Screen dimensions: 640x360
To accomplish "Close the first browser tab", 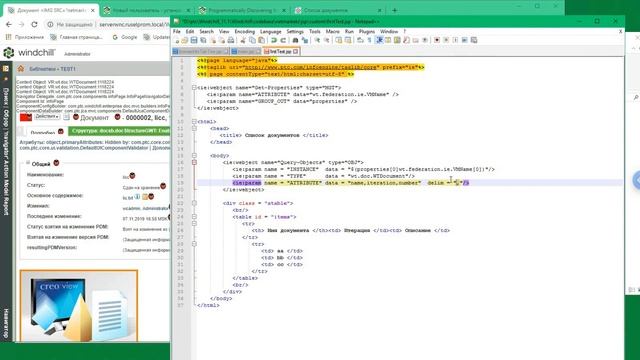I will tap(93, 10).
